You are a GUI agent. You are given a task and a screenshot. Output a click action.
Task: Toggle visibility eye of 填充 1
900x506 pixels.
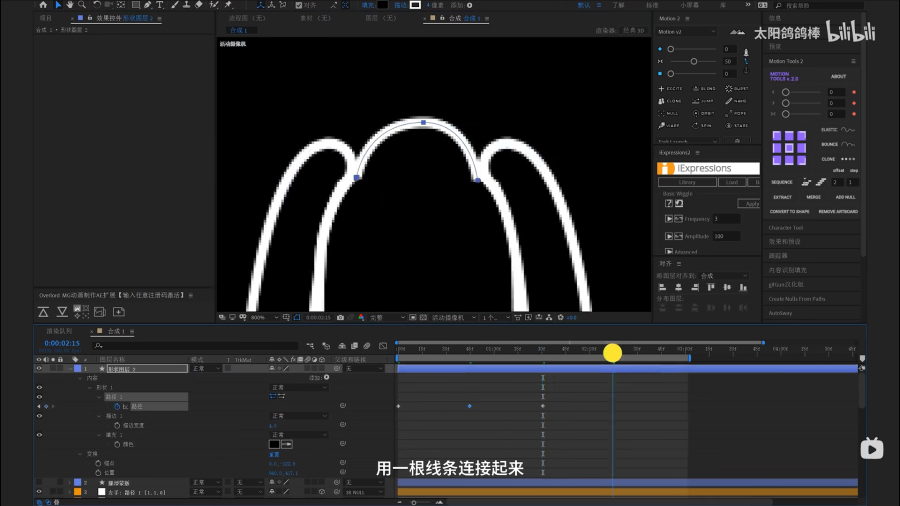[39, 435]
